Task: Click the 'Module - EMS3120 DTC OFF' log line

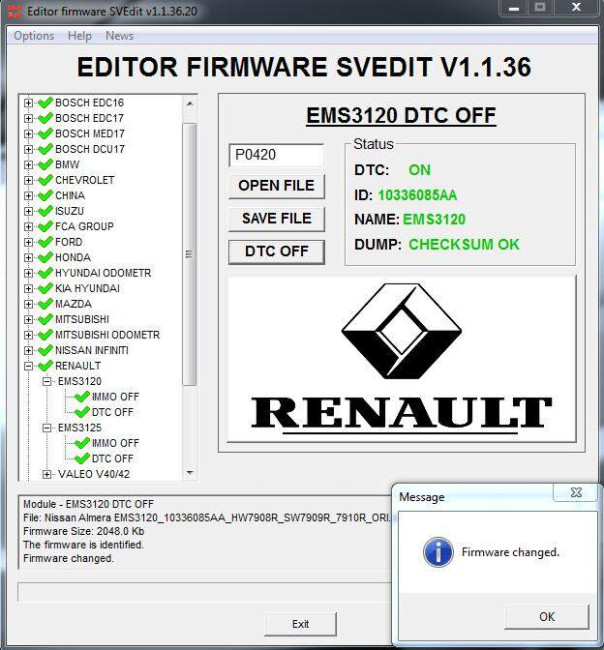Action: pos(88,504)
